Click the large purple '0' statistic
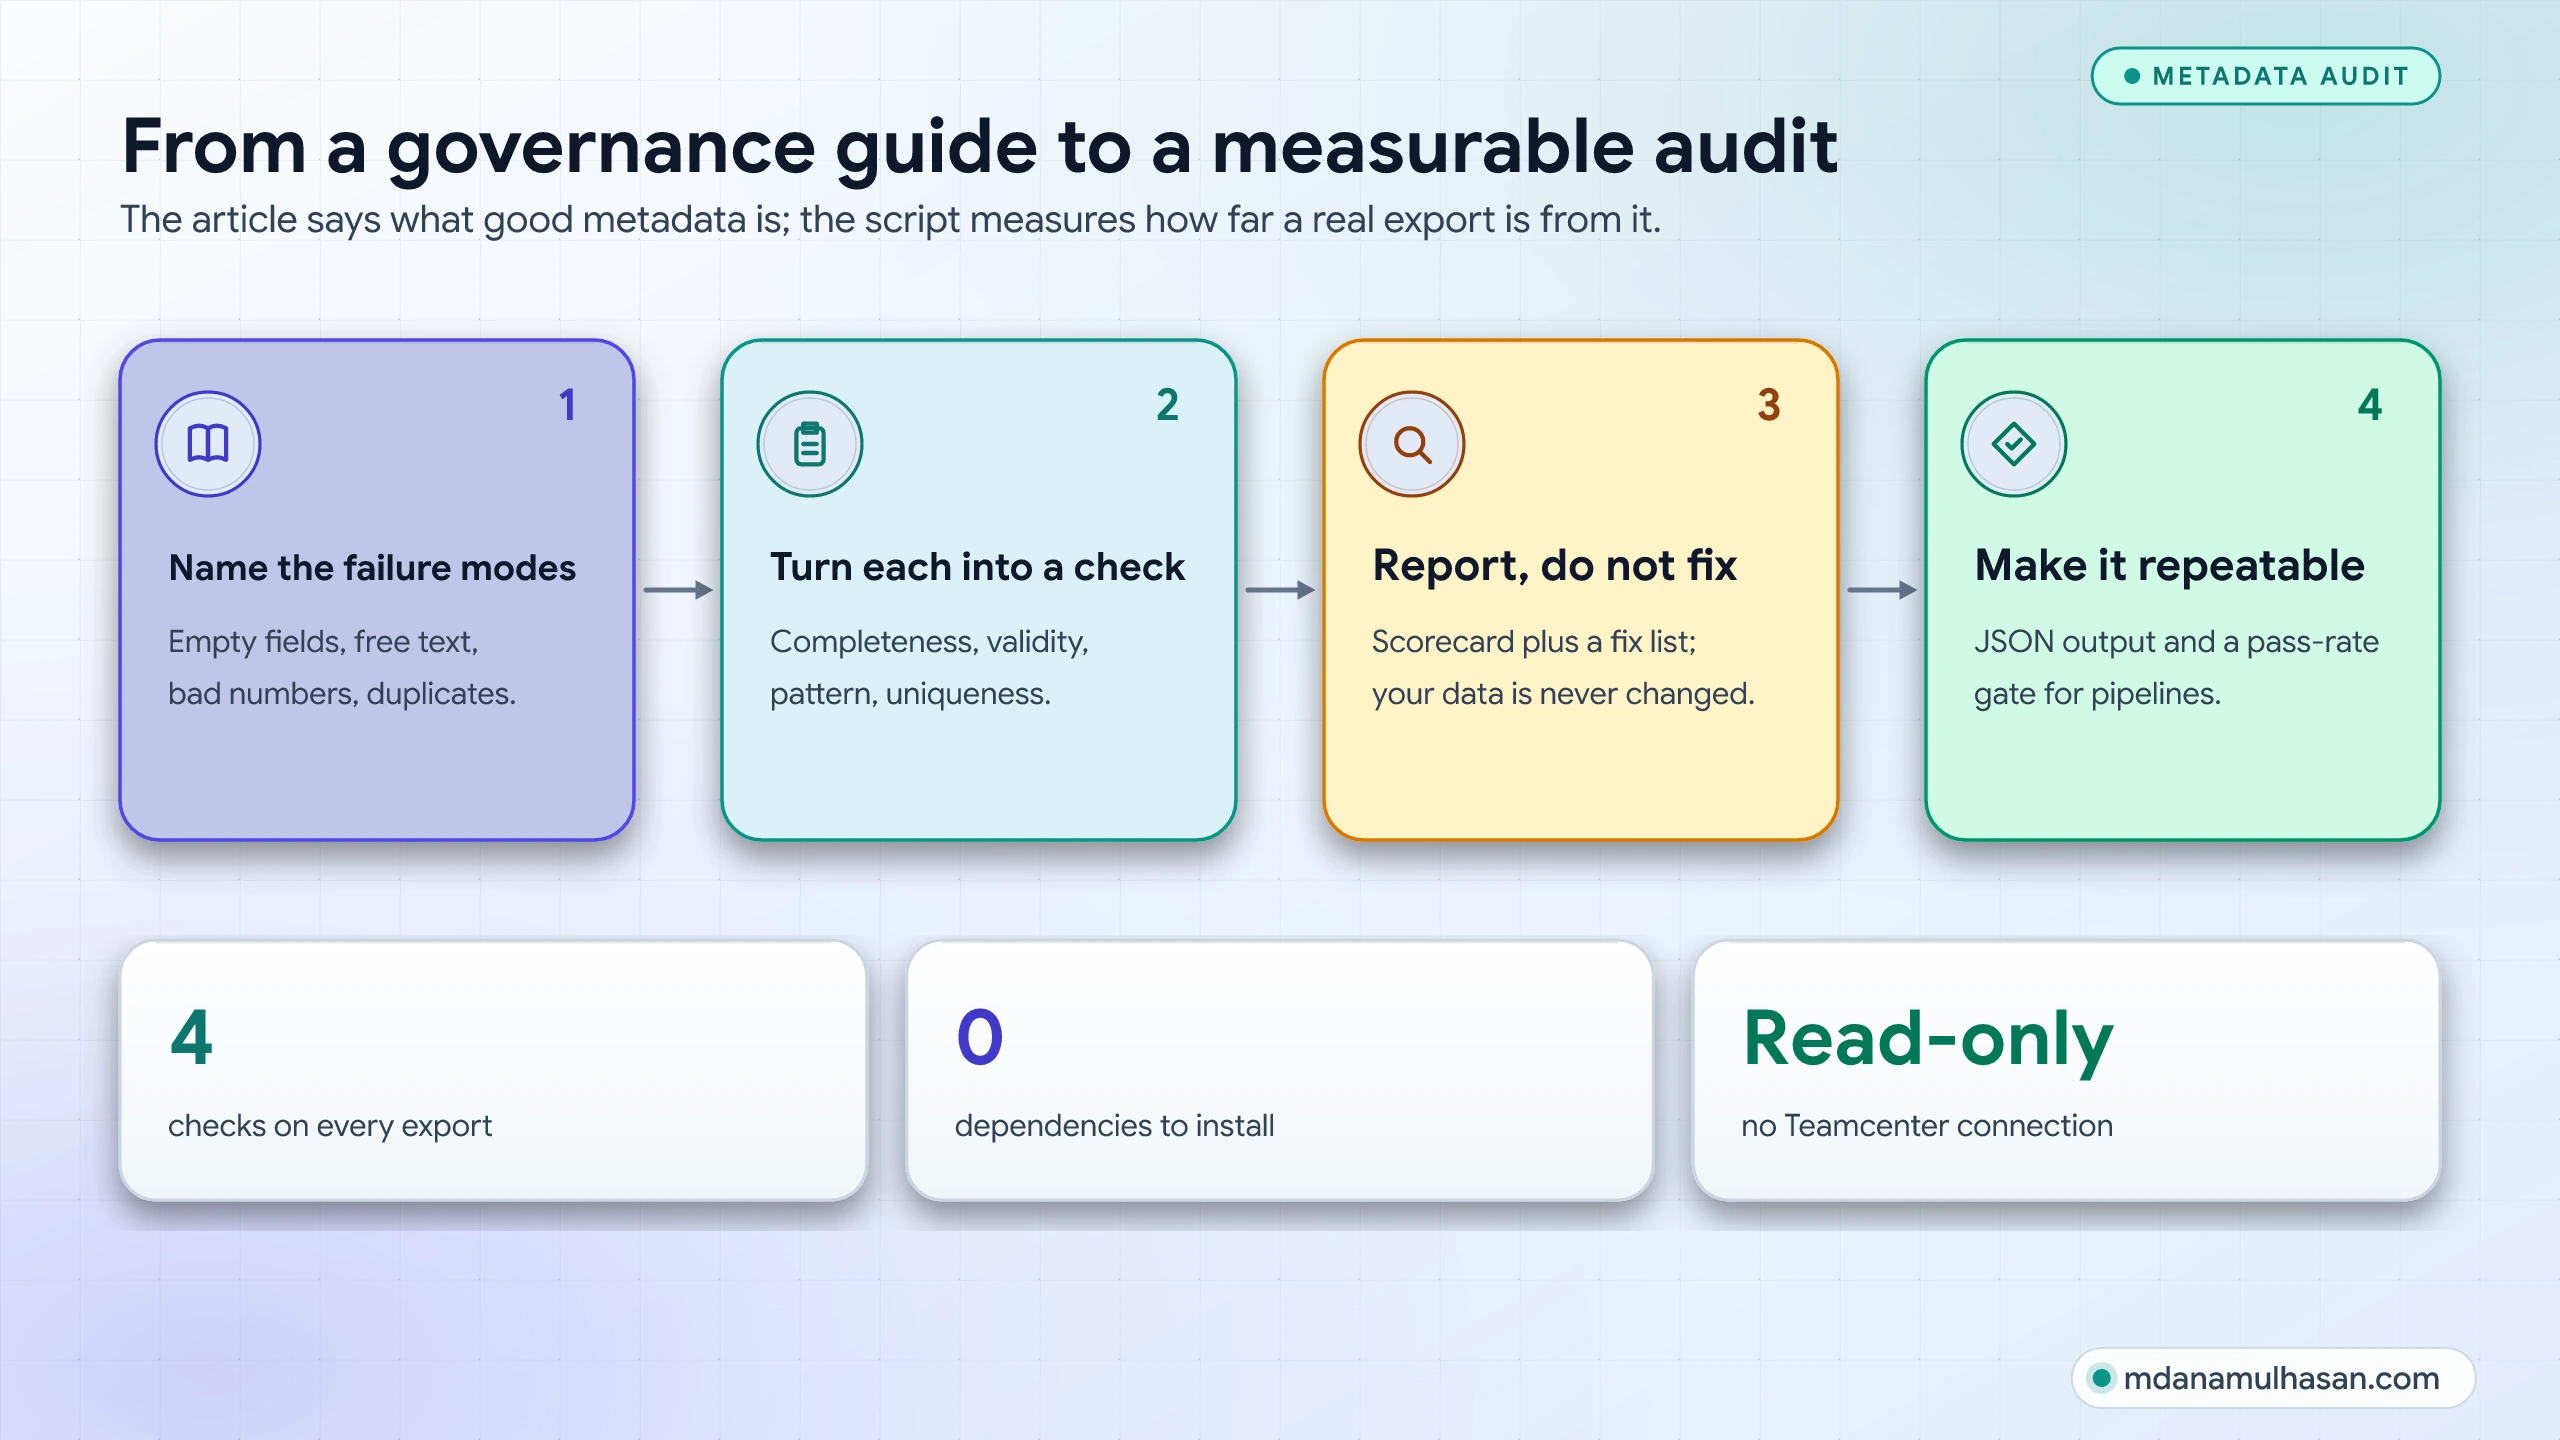2560x1440 pixels. click(980, 1038)
